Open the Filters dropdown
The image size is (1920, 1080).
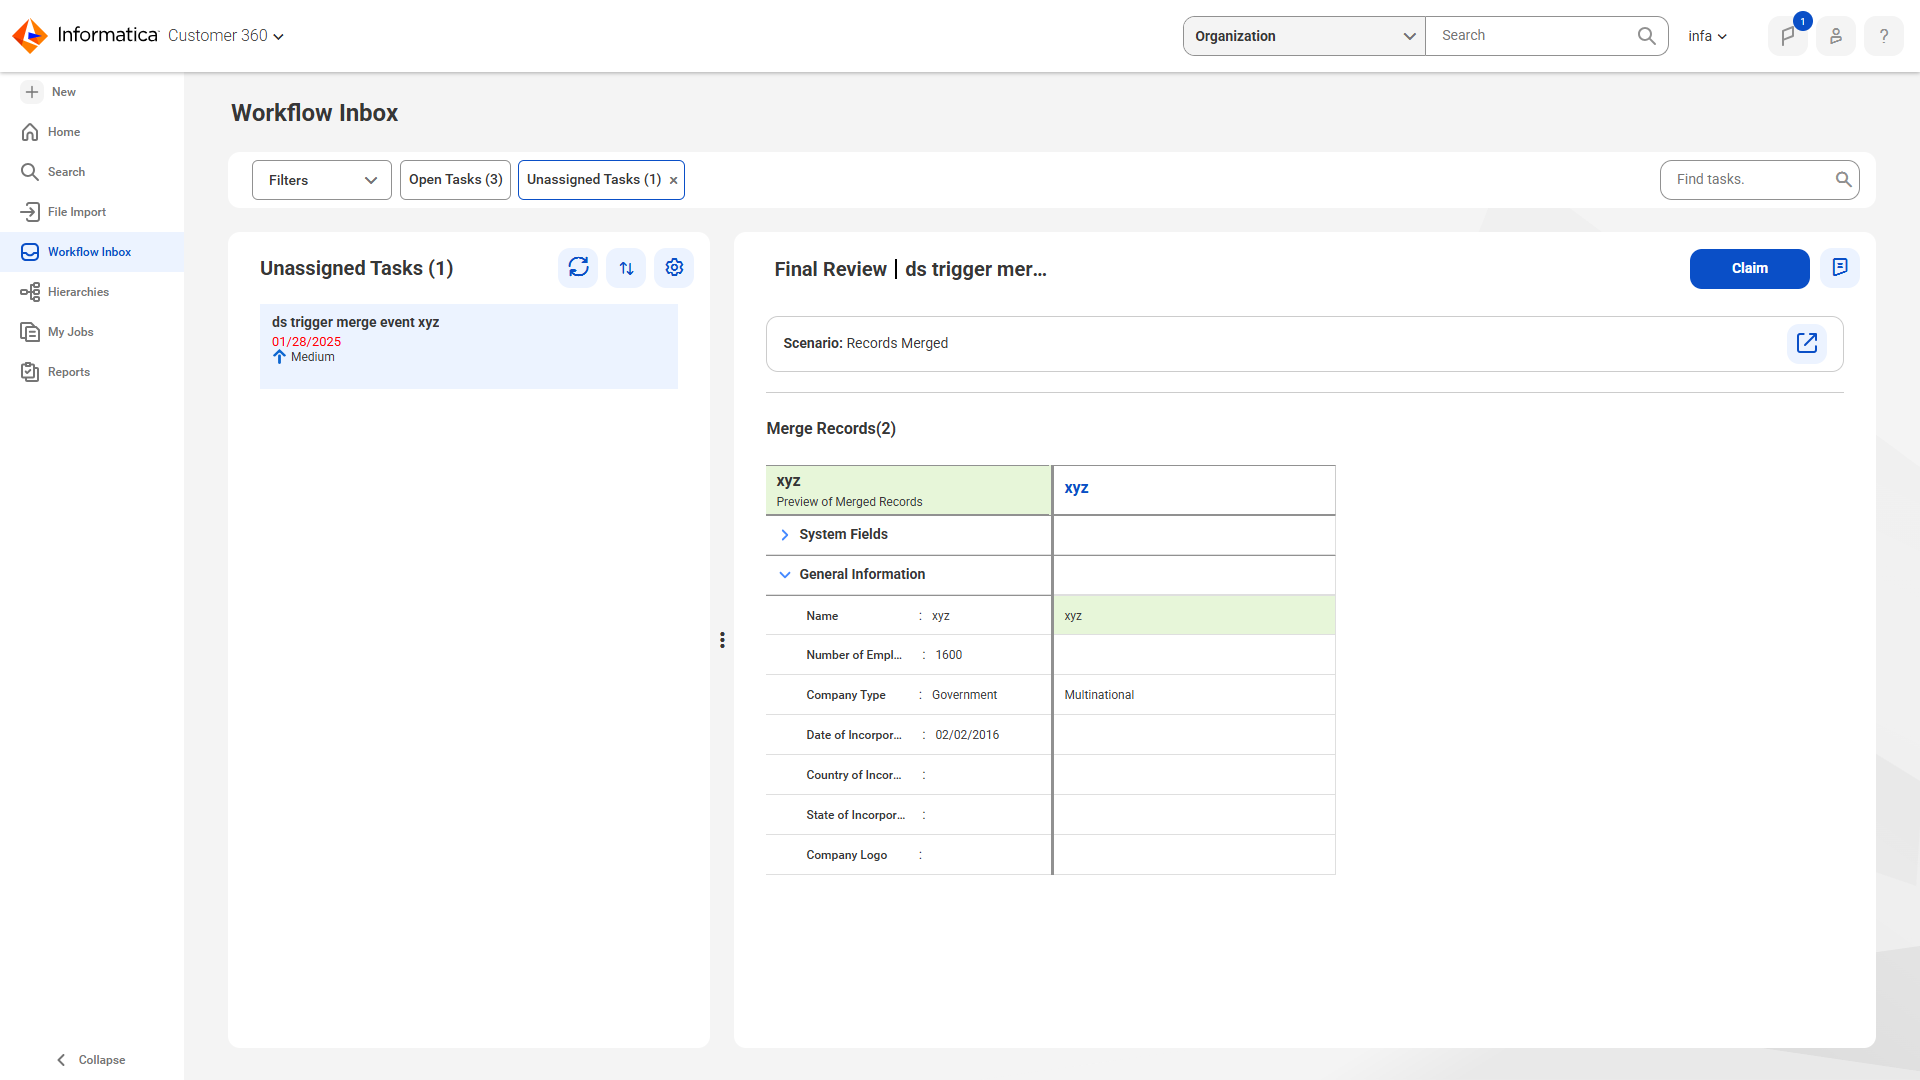tap(322, 180)
